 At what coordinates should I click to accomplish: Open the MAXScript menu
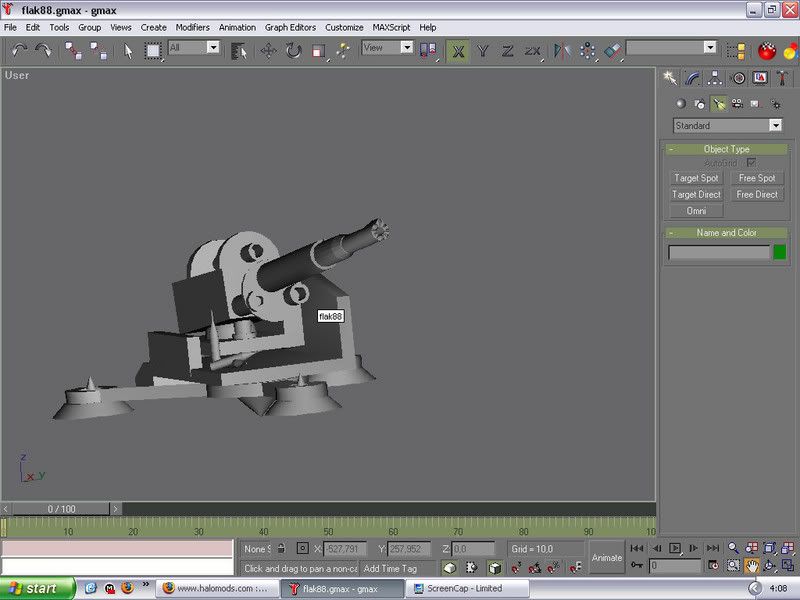(391, 28)
